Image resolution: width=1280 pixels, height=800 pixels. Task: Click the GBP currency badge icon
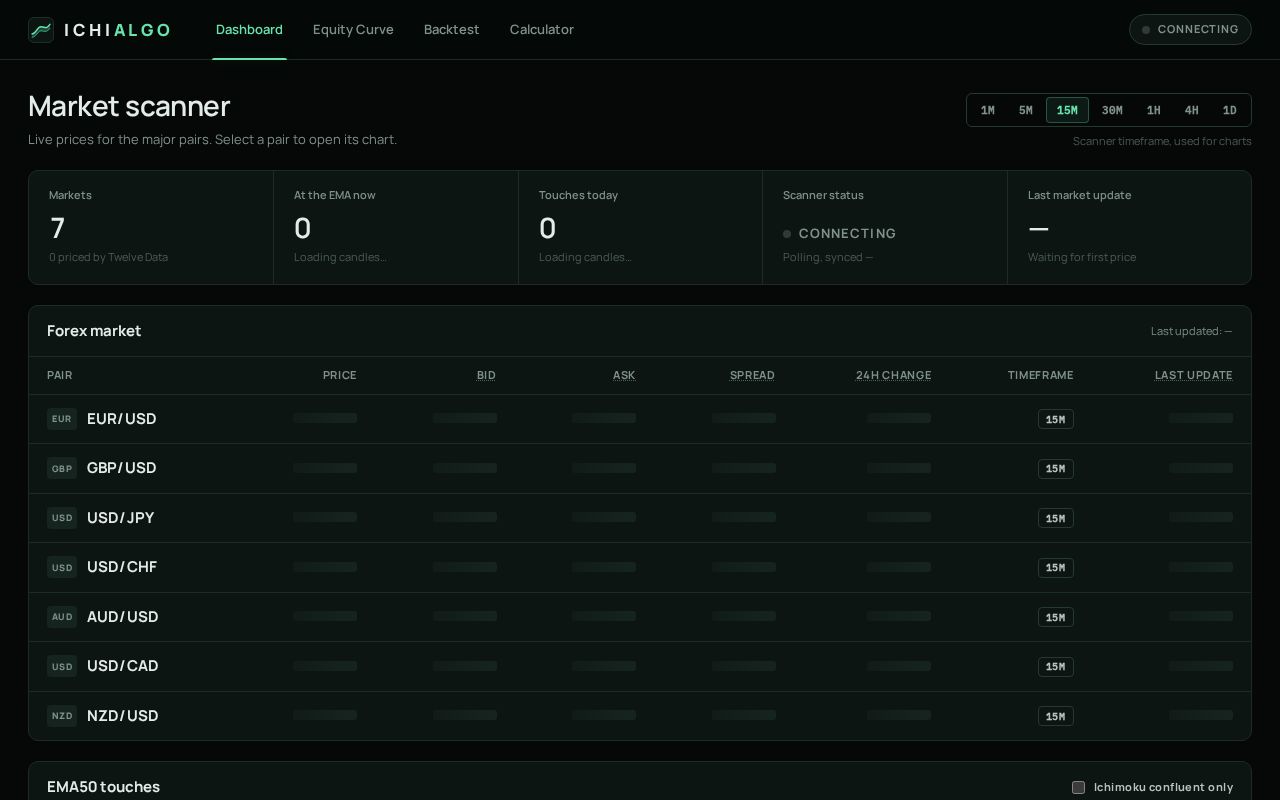click(62, 468)
